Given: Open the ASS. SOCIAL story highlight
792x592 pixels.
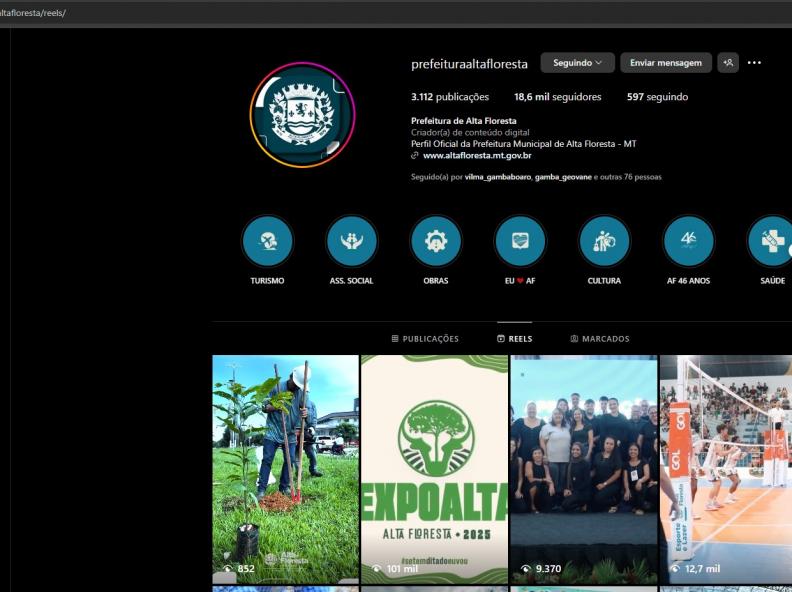Looking at the screenshot, I should point(352,241).
